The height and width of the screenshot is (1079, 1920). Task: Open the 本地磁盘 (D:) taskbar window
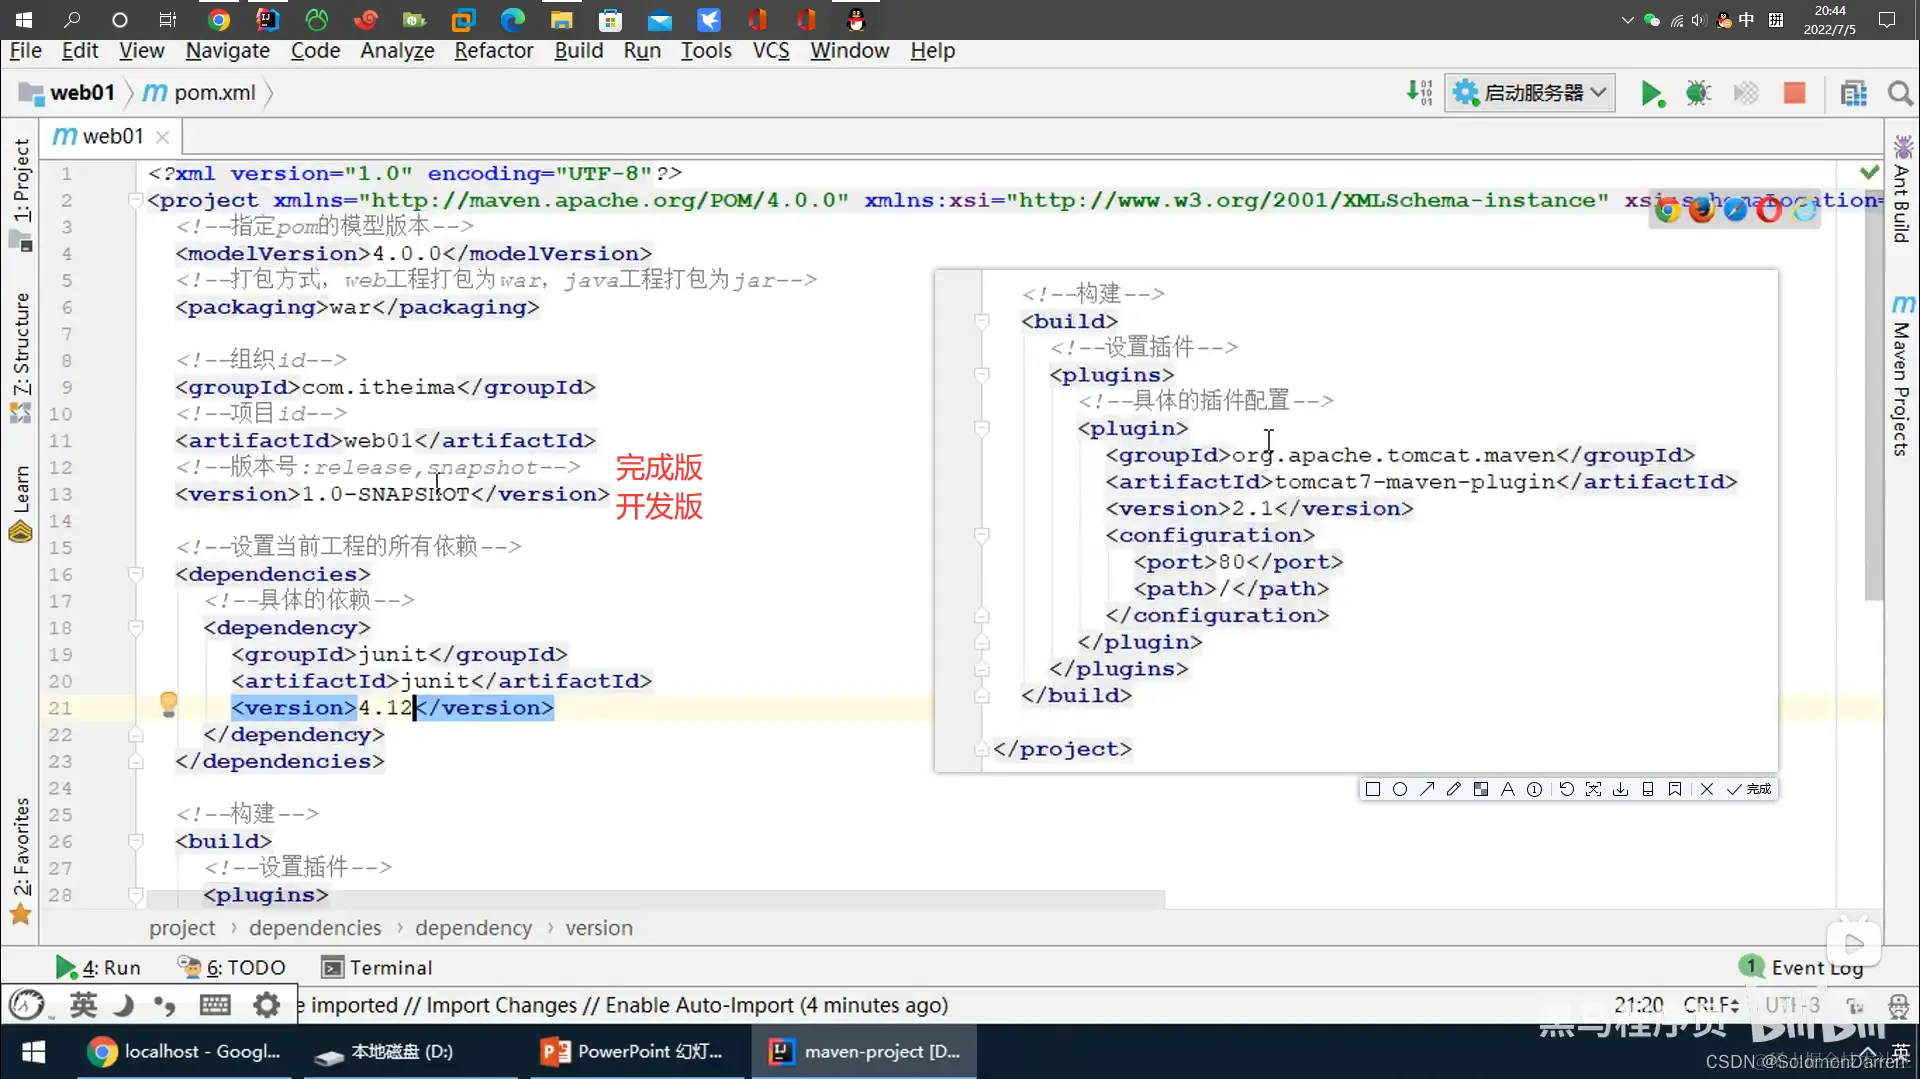tap(385, 1052)
